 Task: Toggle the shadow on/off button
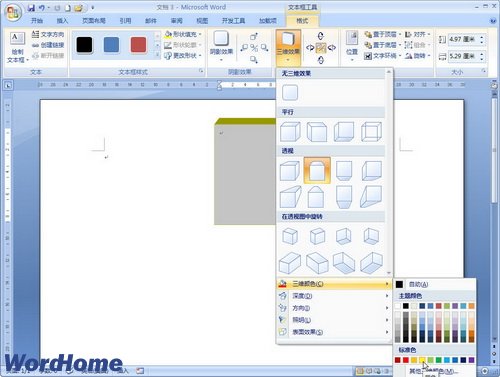254,48
